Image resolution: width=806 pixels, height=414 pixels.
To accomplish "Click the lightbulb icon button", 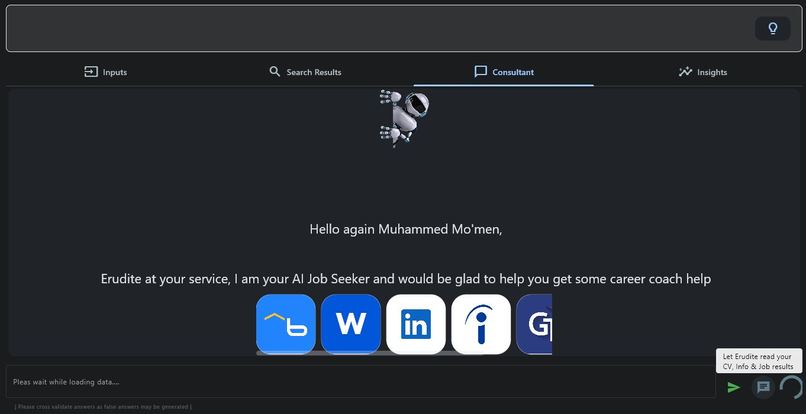I will [x=772, y=28].
